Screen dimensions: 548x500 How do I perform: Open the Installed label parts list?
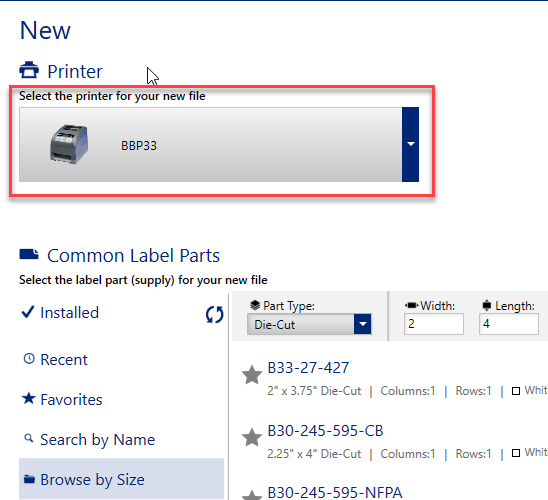(70, 312)
